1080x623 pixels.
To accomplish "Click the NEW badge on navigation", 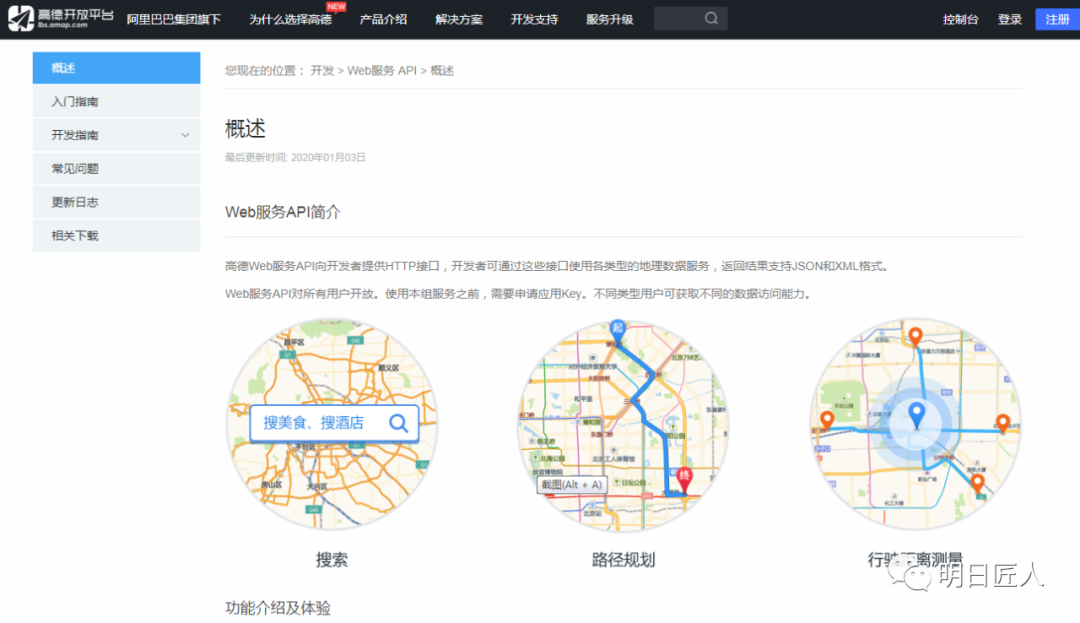I will click(336, 6).
